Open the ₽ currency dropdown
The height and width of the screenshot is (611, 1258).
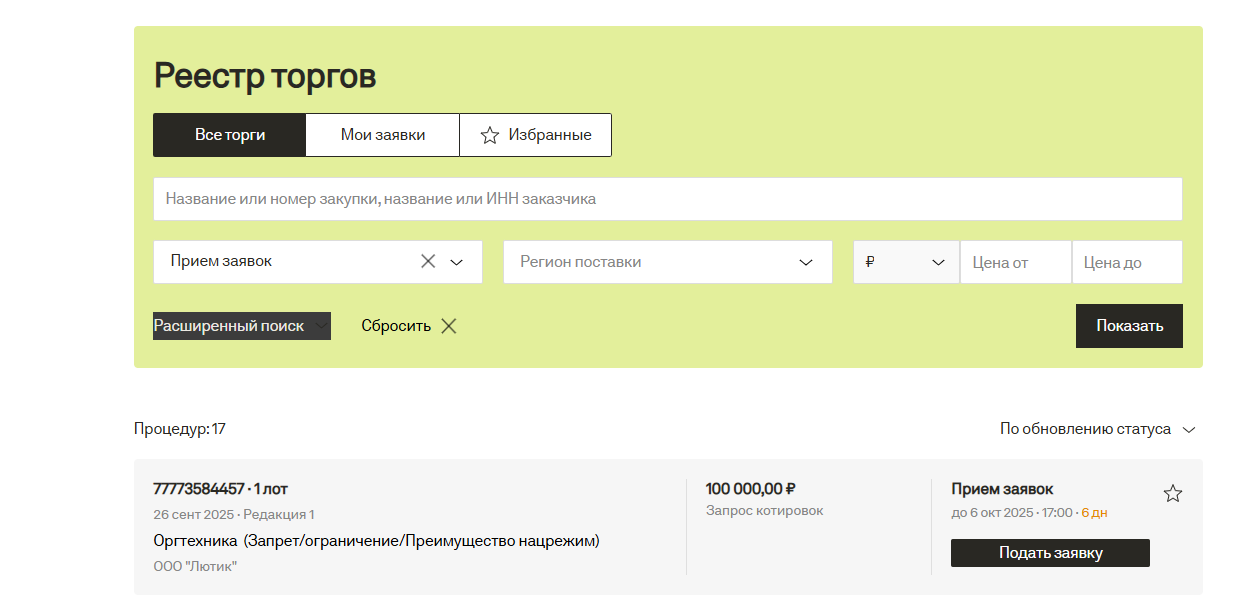905,262
